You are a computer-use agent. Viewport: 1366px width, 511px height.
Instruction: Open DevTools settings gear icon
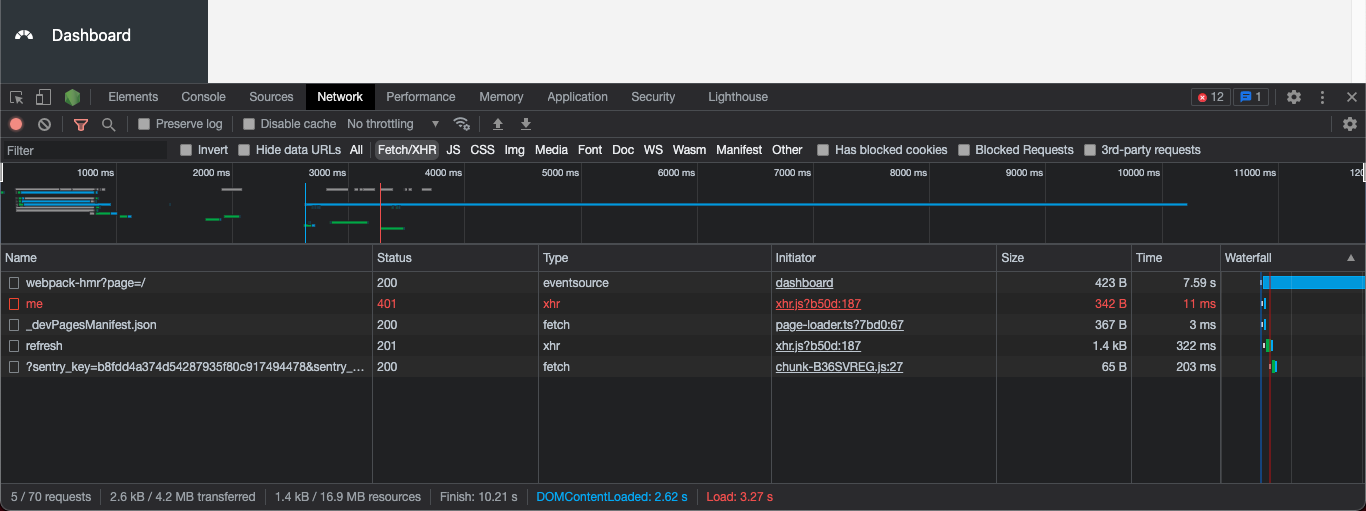click(1294, 97)
